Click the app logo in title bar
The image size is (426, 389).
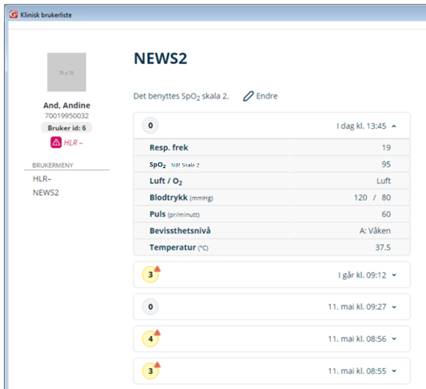14,15
